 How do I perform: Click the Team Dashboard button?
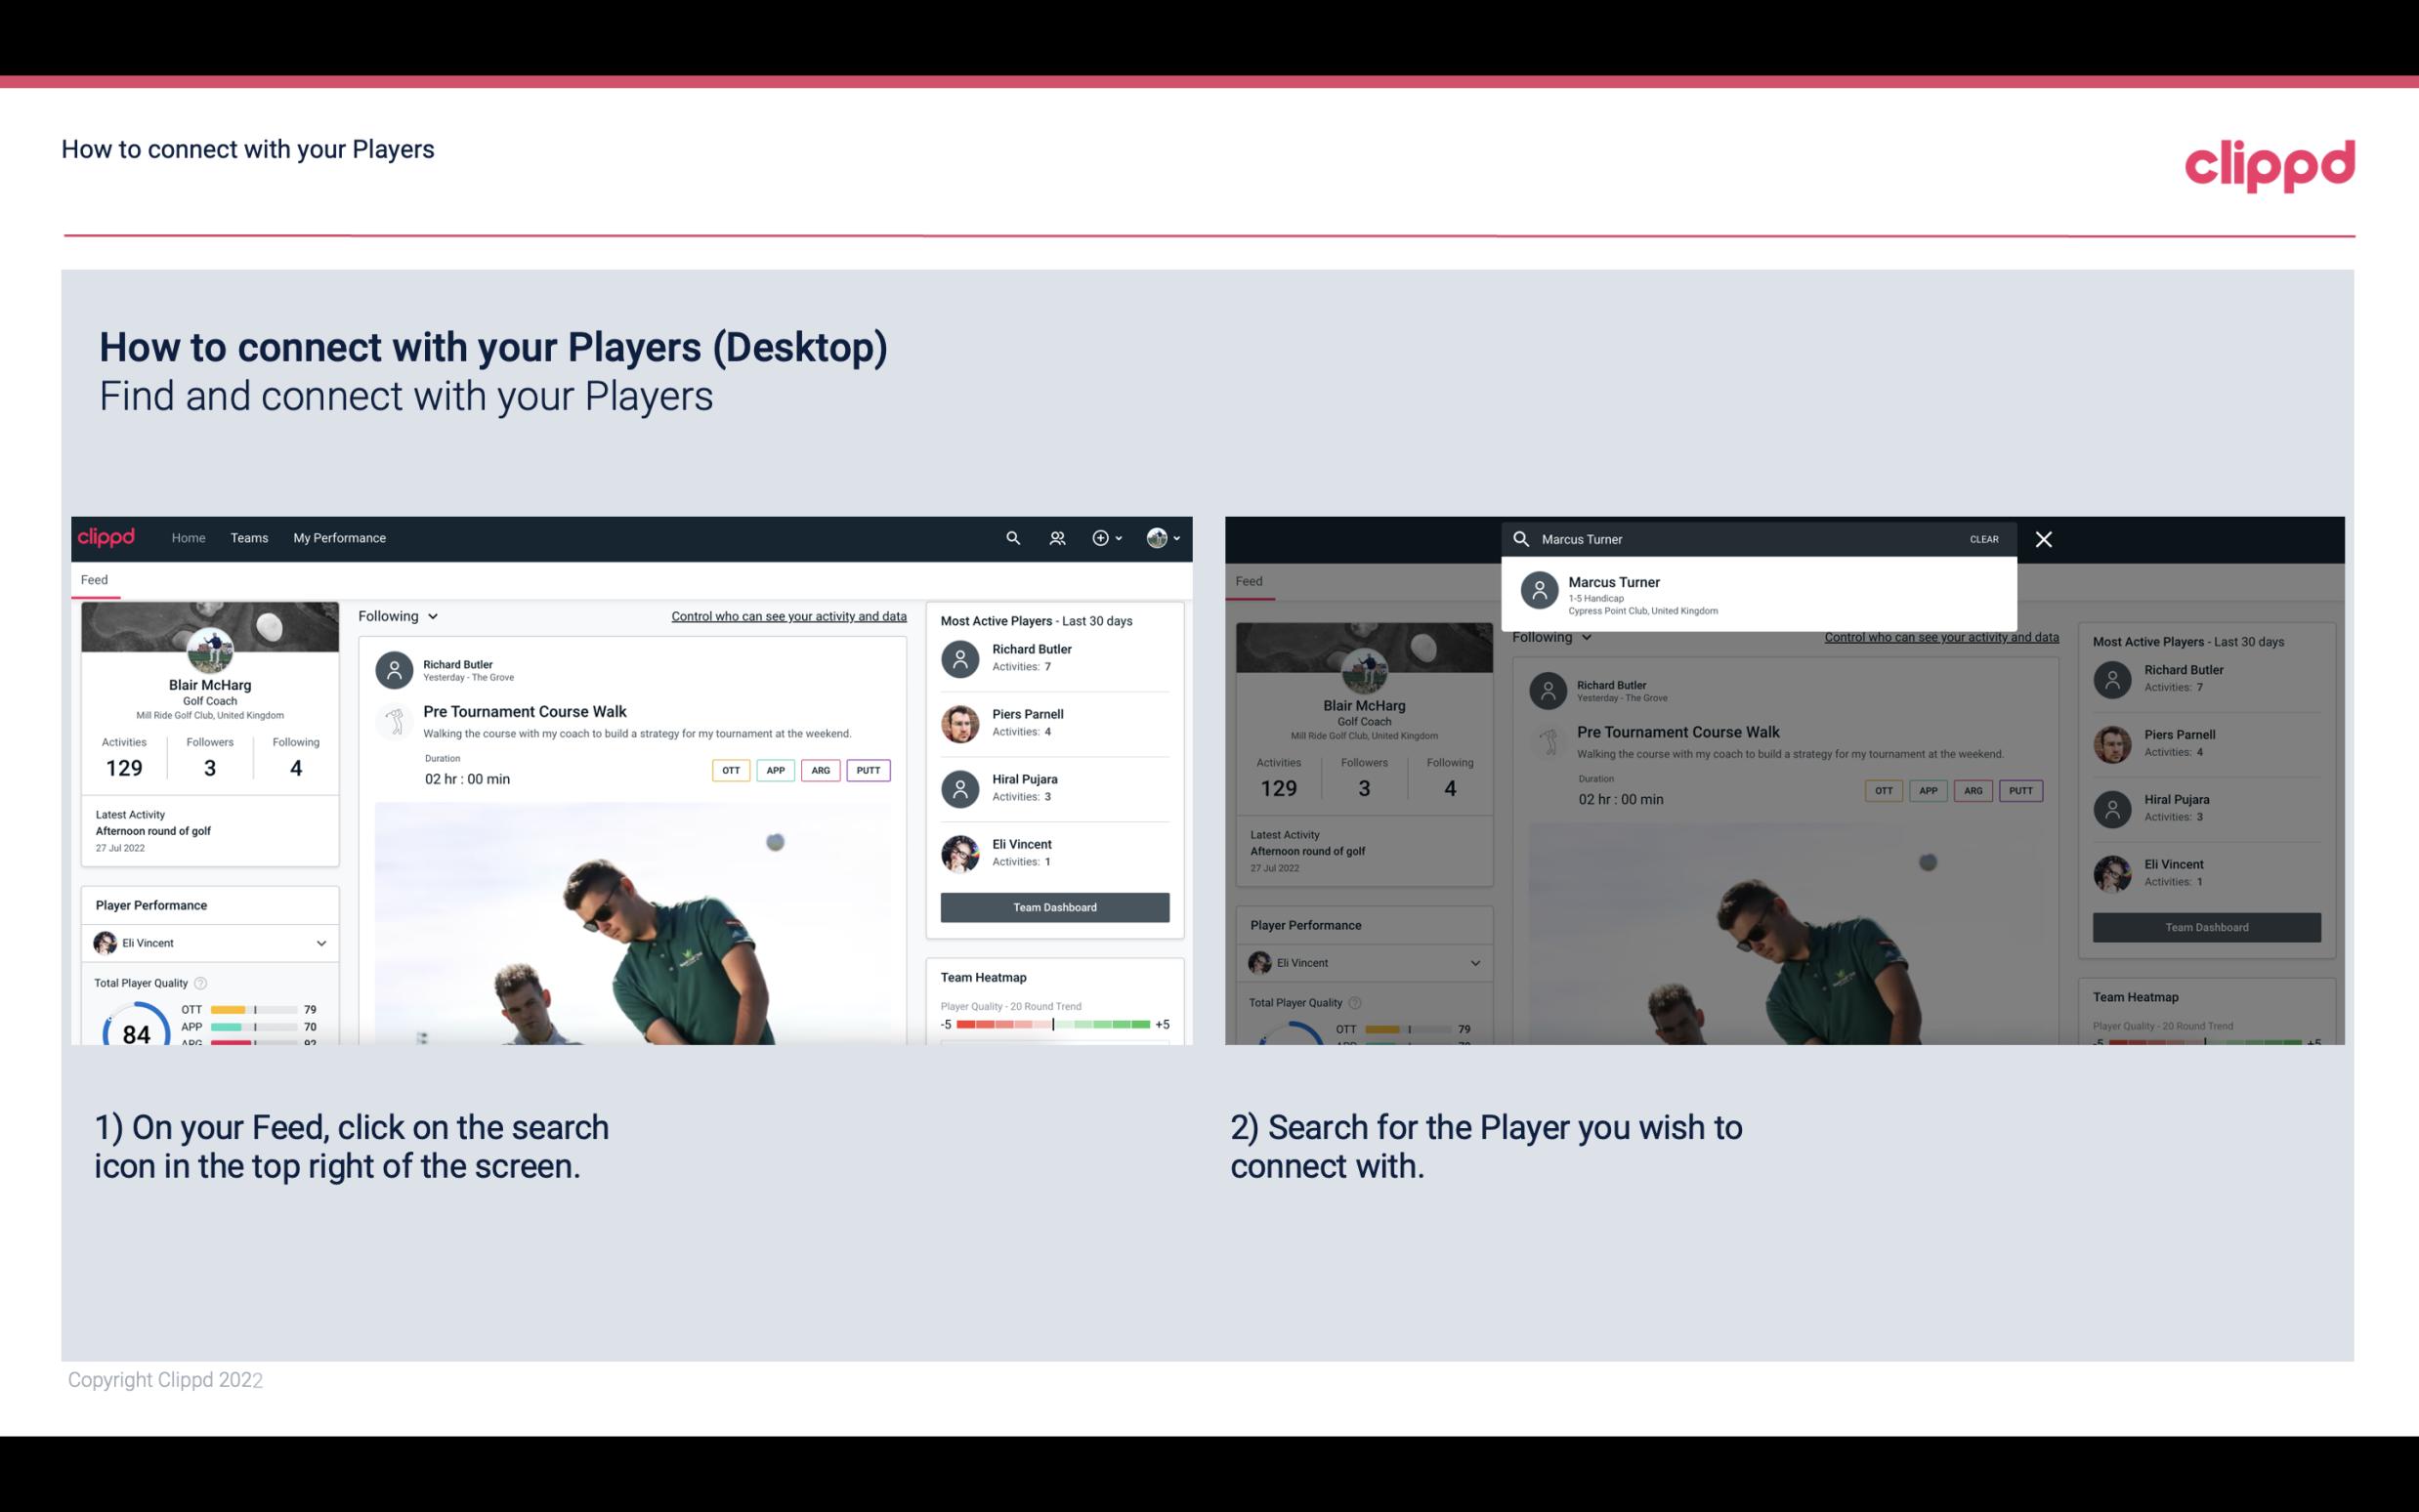[1053, 905]
